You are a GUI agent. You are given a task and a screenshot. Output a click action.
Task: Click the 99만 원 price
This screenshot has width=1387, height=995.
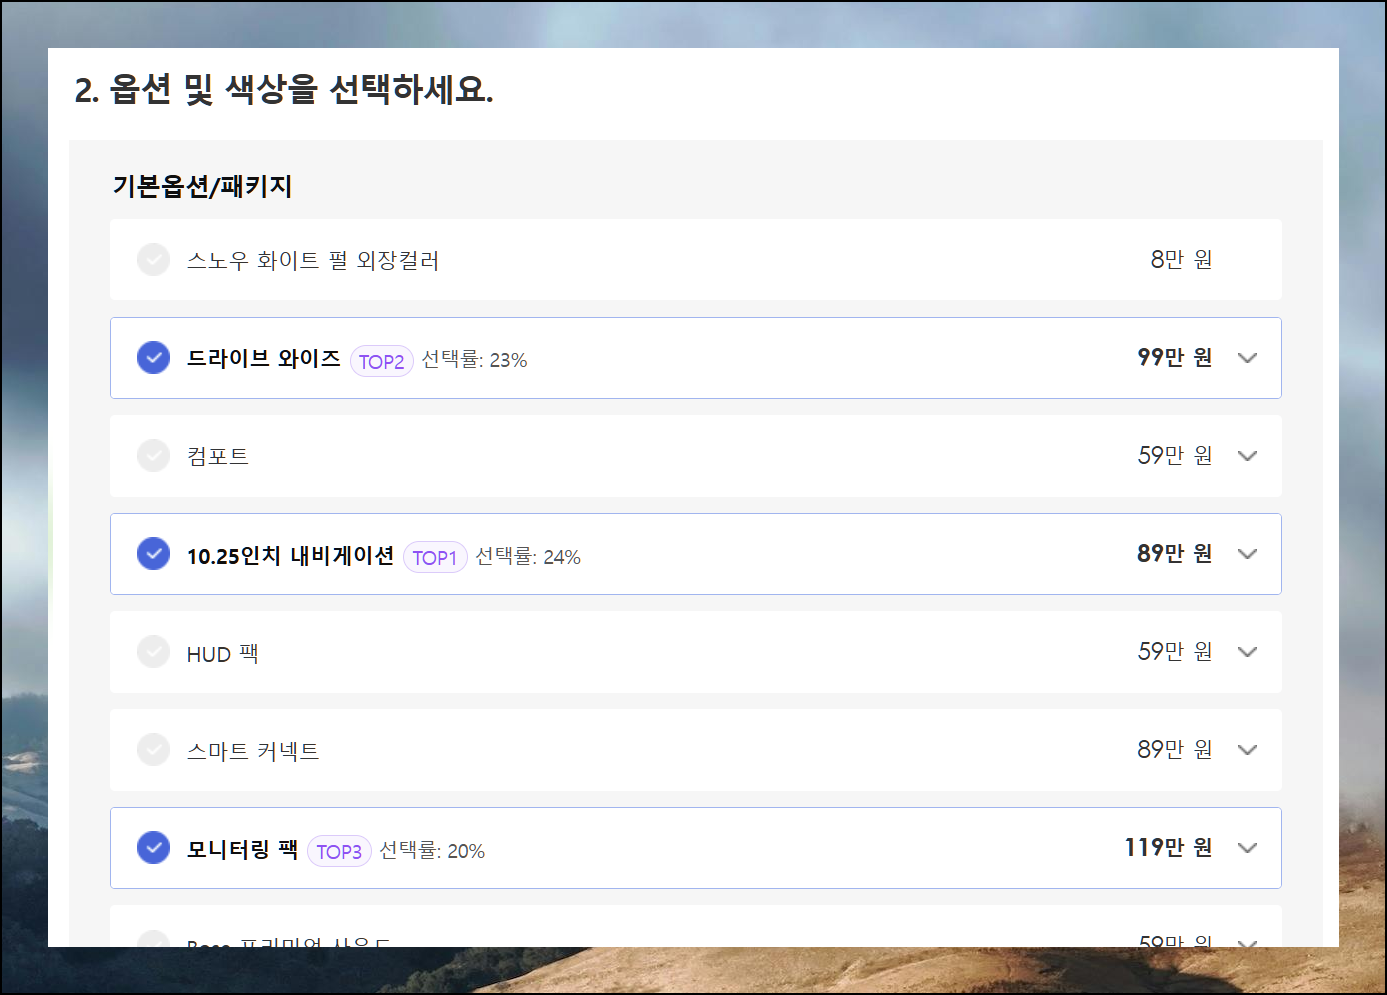1175,357
